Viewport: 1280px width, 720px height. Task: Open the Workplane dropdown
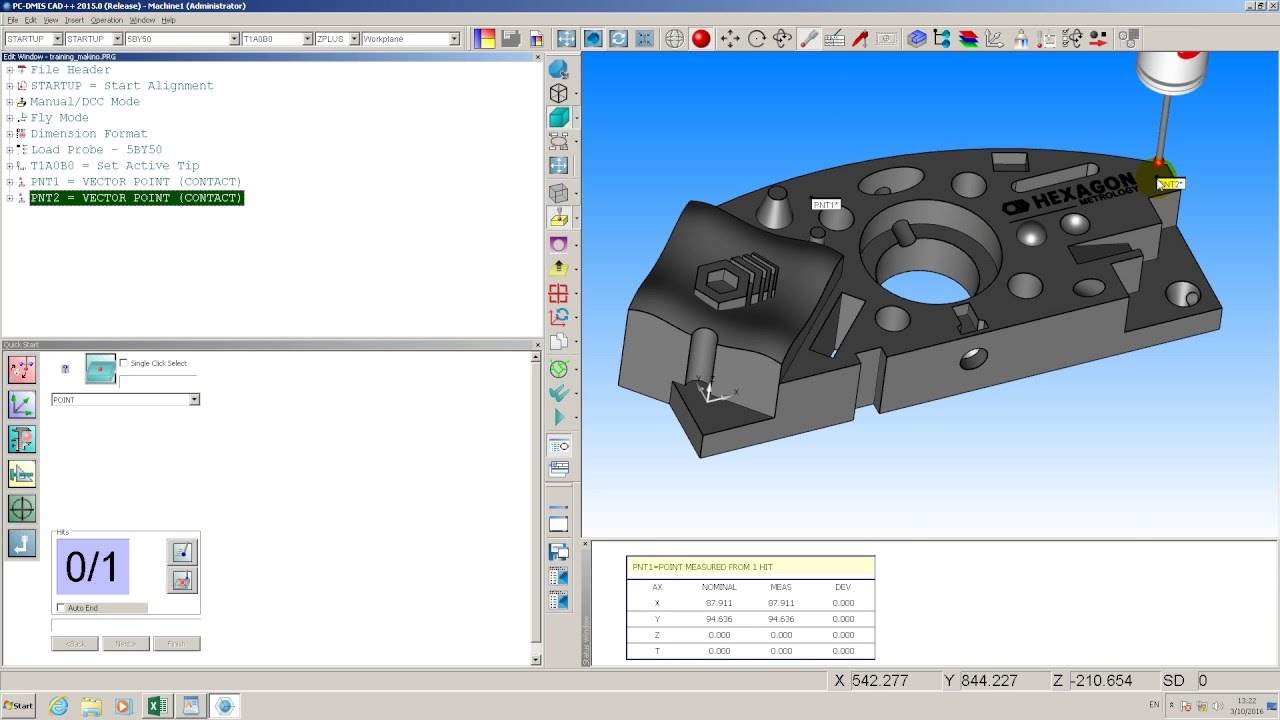pyautogui.click(x=454, y=39)
